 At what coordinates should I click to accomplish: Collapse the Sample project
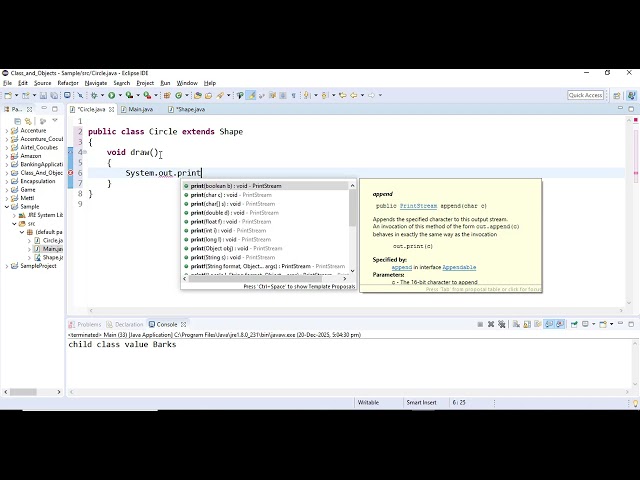tap(7, 207)
